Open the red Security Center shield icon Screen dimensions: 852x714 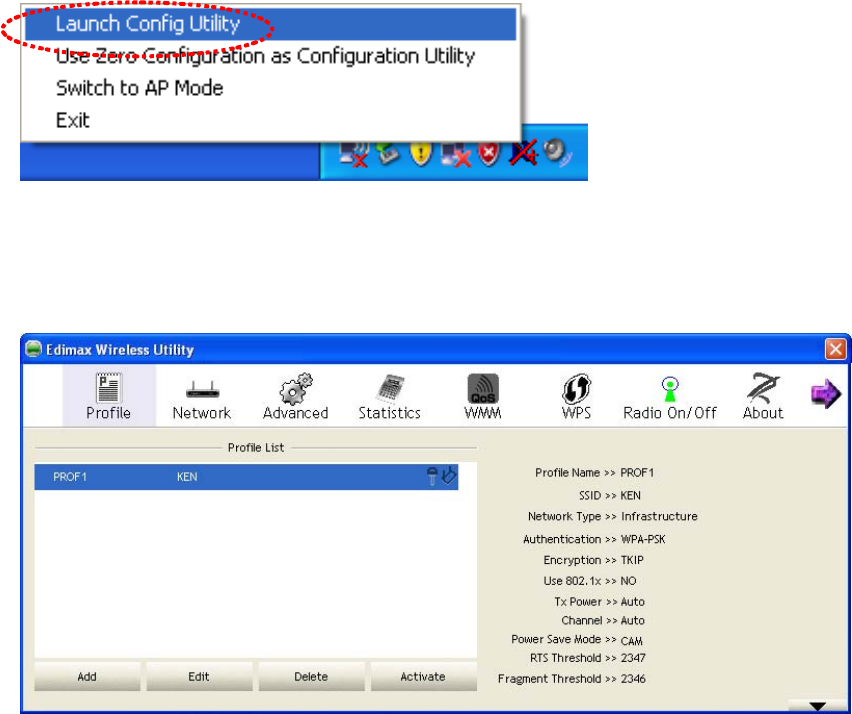pyautogui.click(x=488, y=154)
